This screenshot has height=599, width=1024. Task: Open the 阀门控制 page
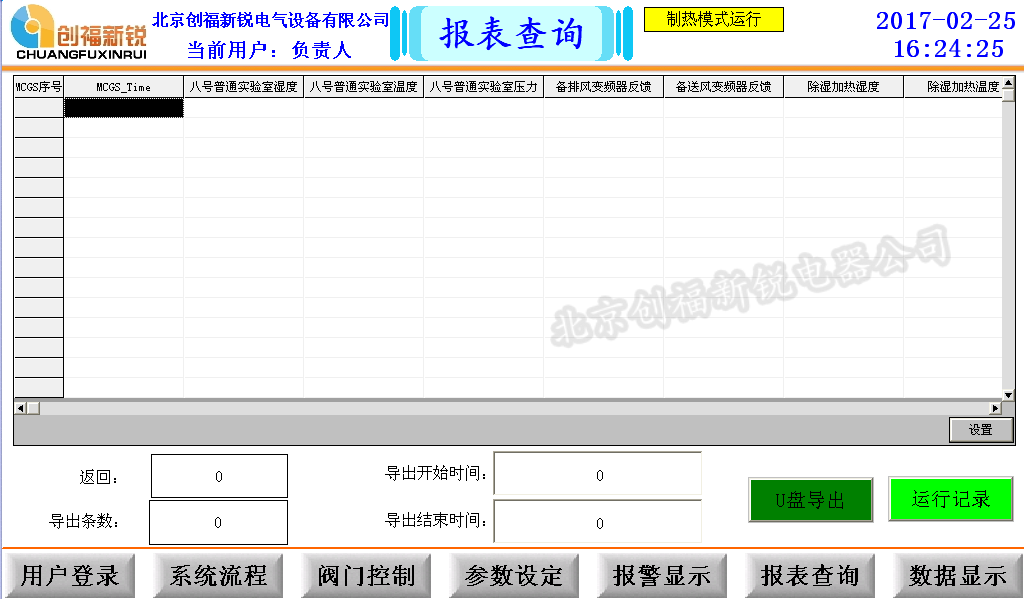[366, 575]
